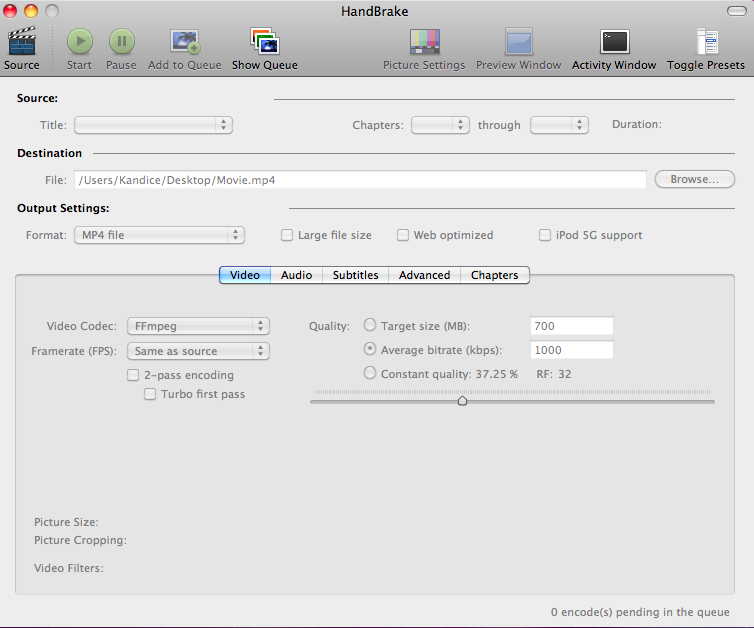Click the "Video Filters:" label
The image size is (754, 628).
(69, 568)
